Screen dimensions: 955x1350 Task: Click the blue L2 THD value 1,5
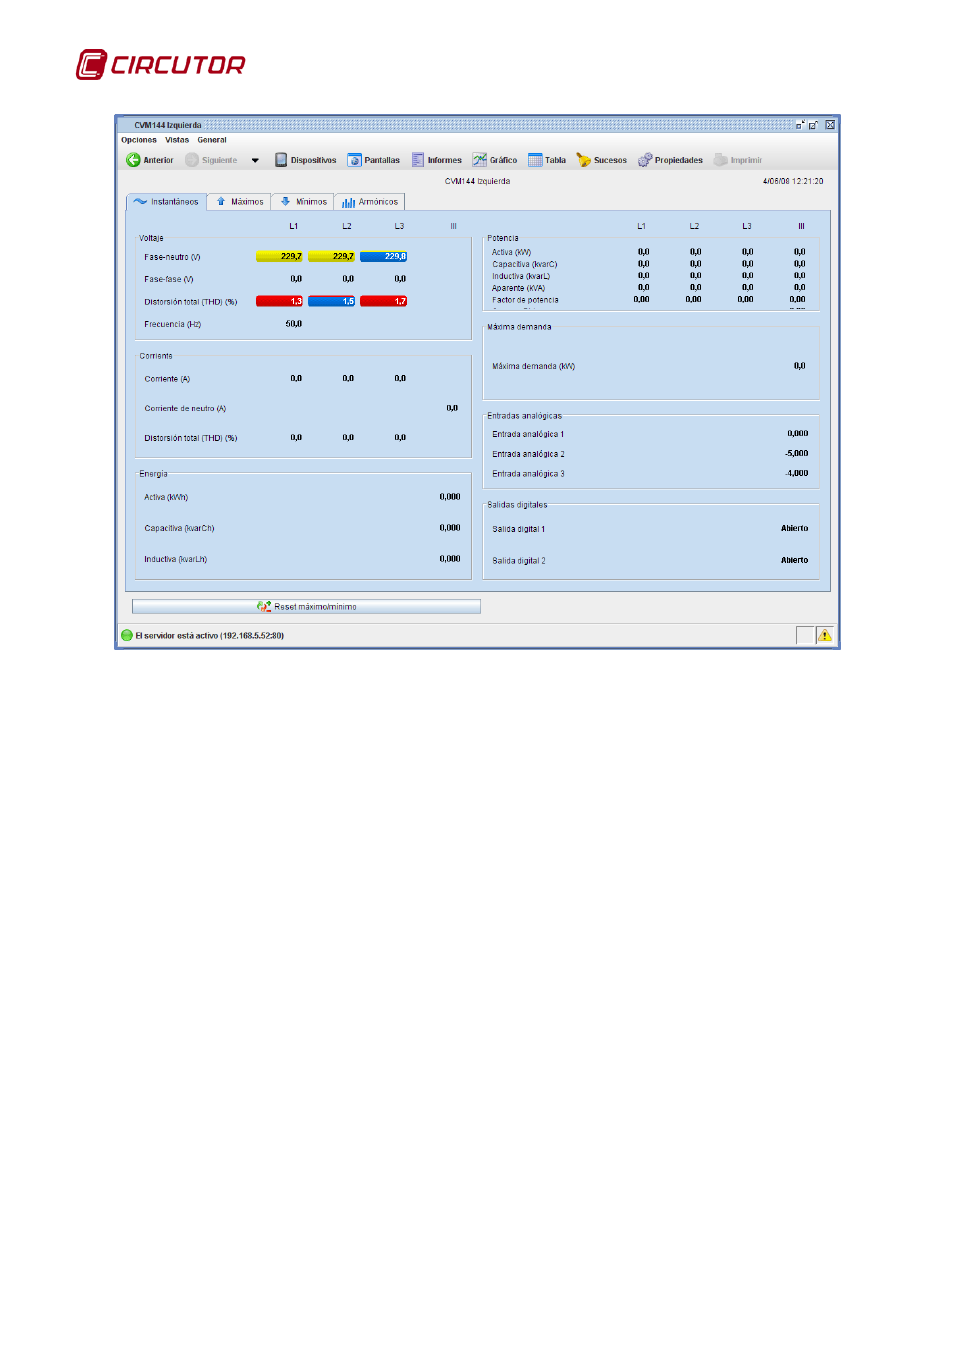[331, 301]
